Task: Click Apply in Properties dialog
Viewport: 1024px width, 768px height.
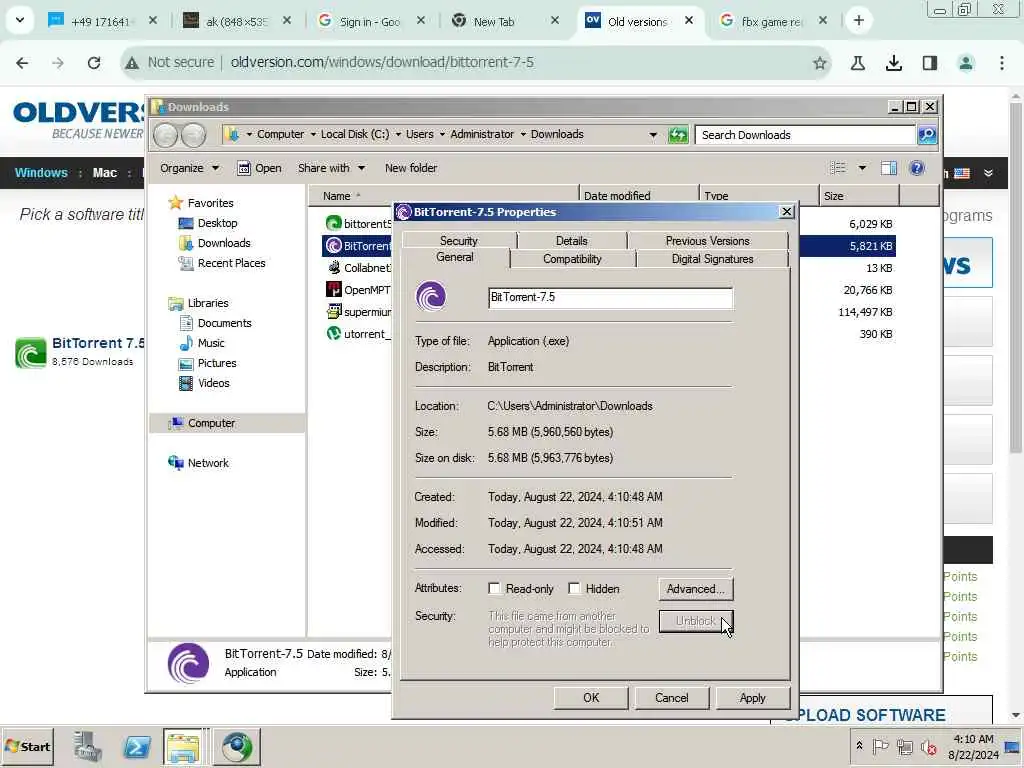Action: coord(752,697)
